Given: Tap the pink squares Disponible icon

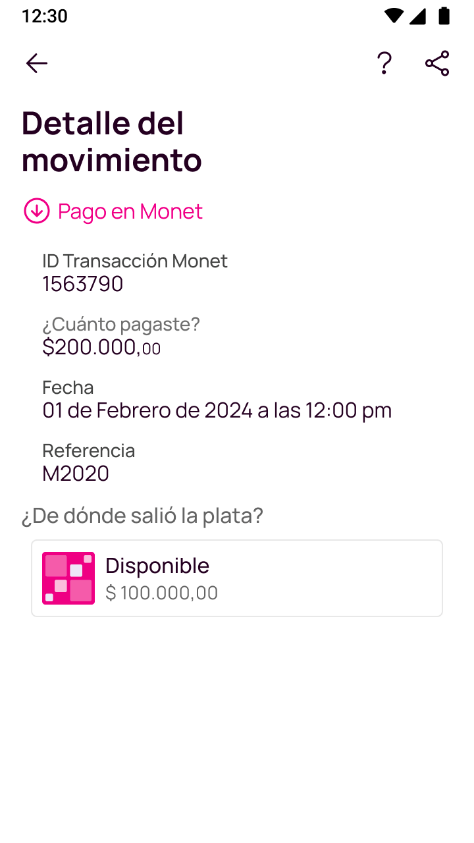Looking at the screenshot, I should [68, 578].
